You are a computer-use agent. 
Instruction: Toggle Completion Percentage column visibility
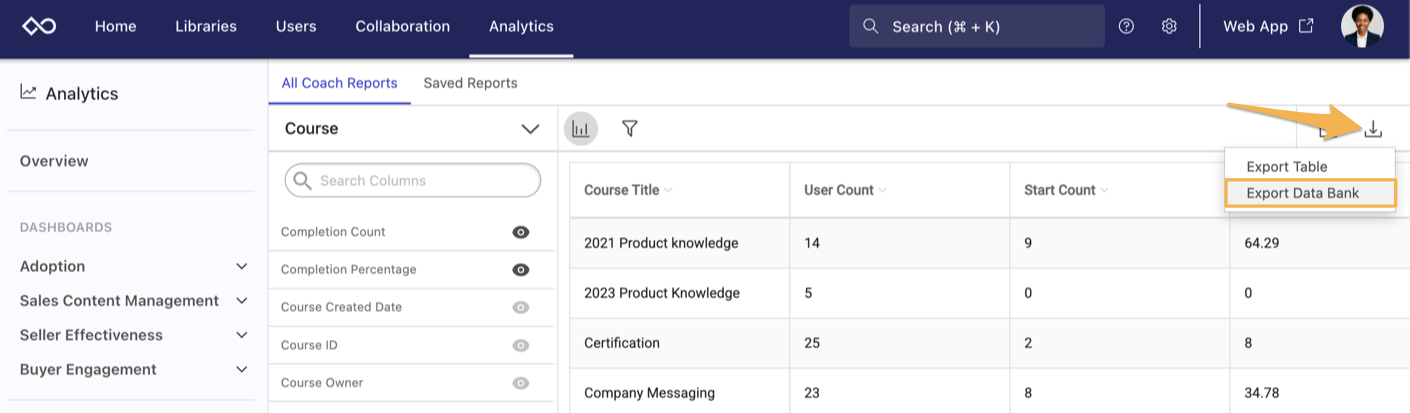tap(520, 270)
